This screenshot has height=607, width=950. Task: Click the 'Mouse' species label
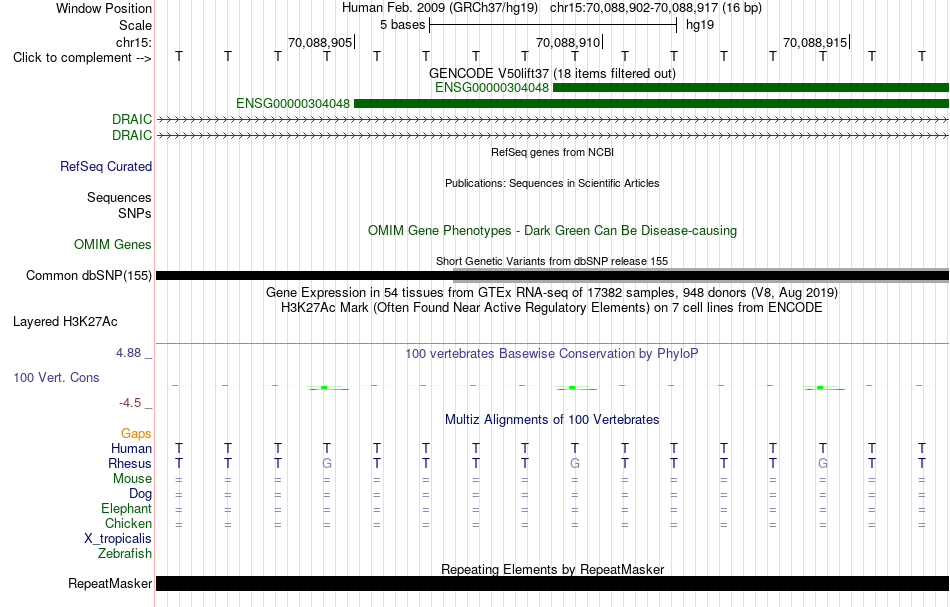(132, 479)
